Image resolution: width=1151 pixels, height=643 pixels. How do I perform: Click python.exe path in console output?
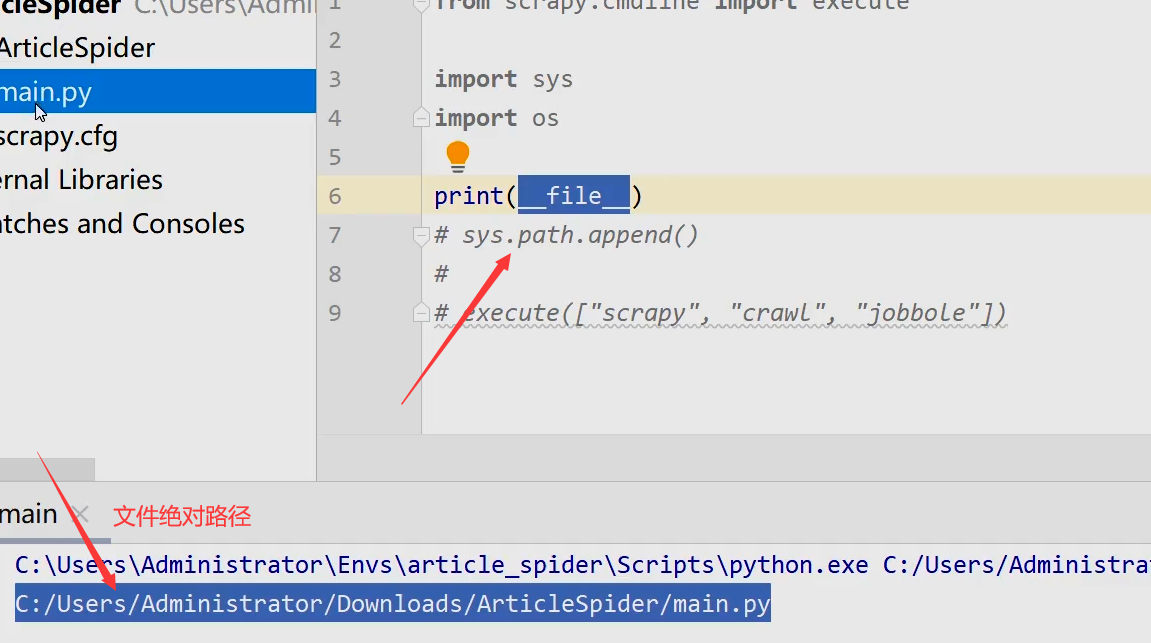point(440,565)
